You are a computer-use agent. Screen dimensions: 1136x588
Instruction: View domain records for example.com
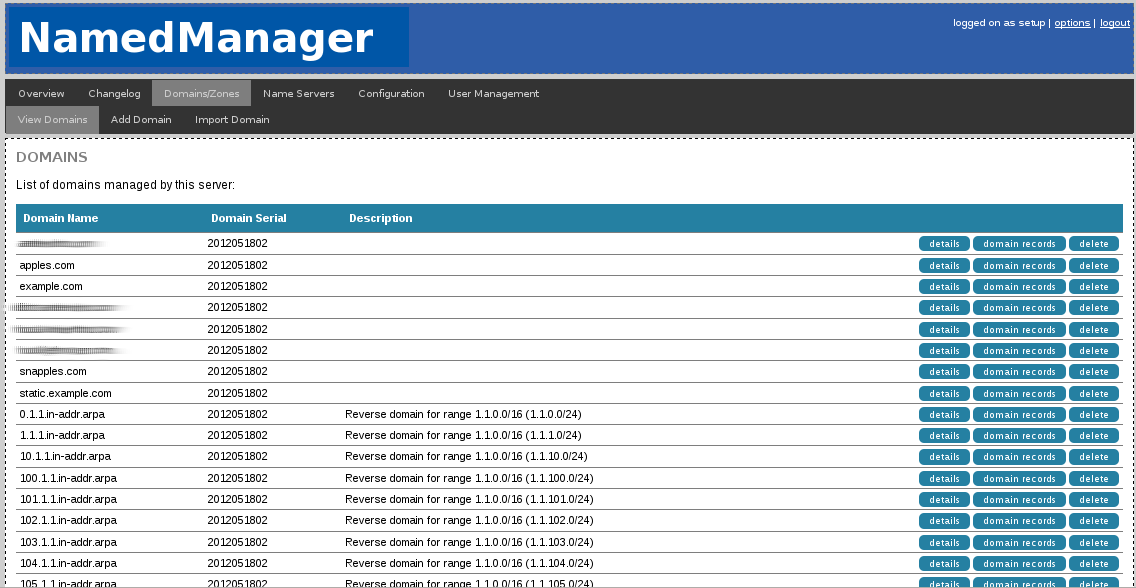click(x=1018, y=286)
